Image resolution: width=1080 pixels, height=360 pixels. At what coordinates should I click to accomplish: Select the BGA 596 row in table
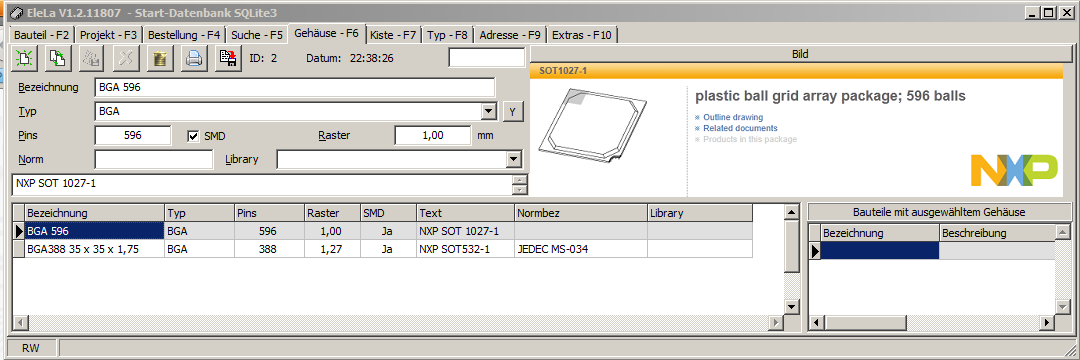click(382, 231)
